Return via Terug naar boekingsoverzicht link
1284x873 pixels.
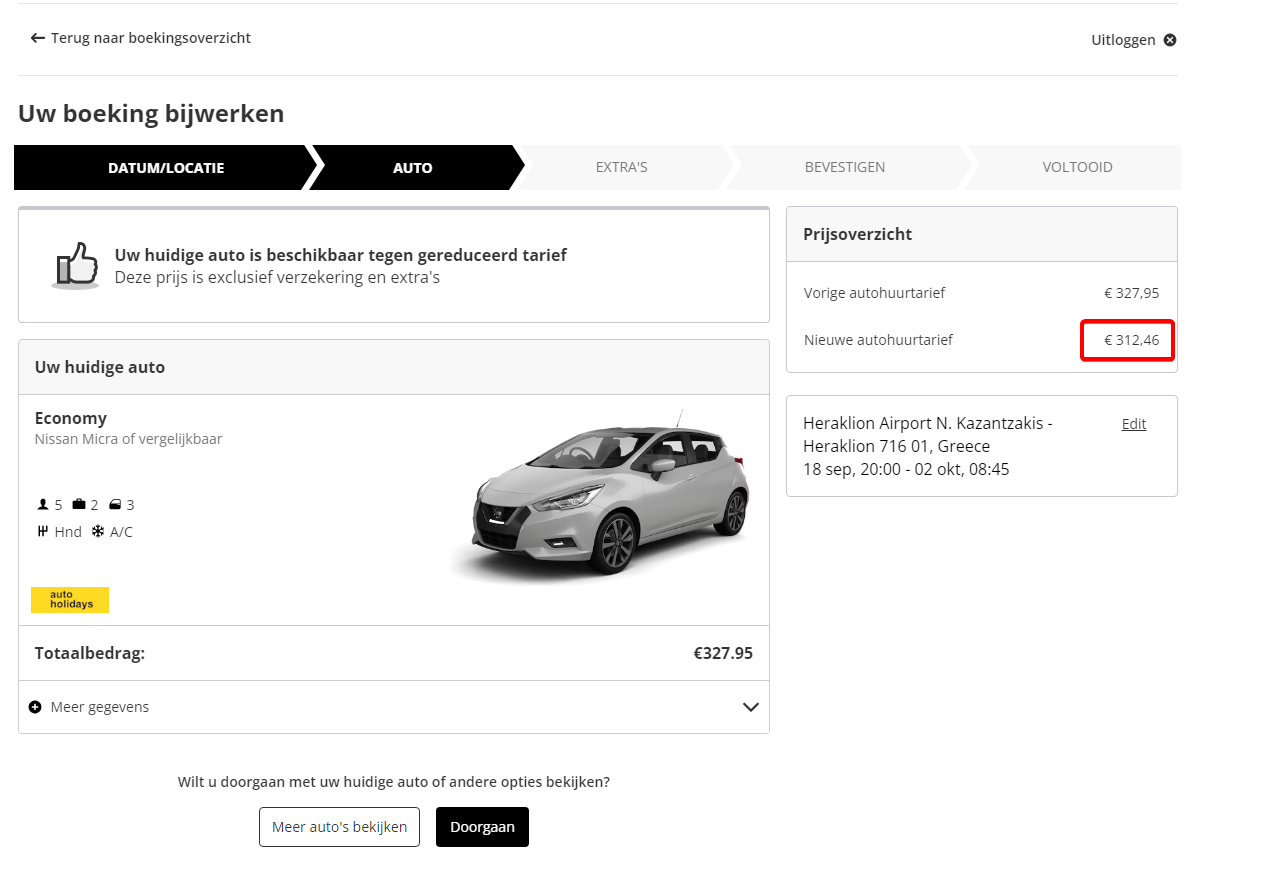coord(150,38)
